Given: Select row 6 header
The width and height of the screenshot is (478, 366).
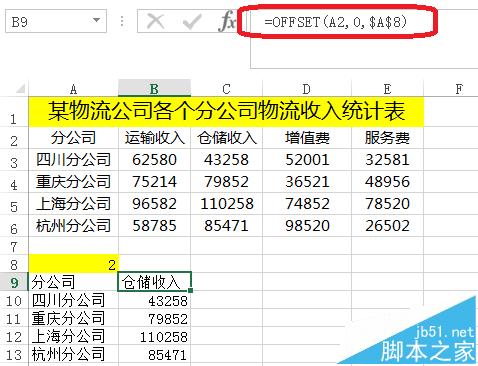Looking at the screenshot, I should (x=14, y=226).
